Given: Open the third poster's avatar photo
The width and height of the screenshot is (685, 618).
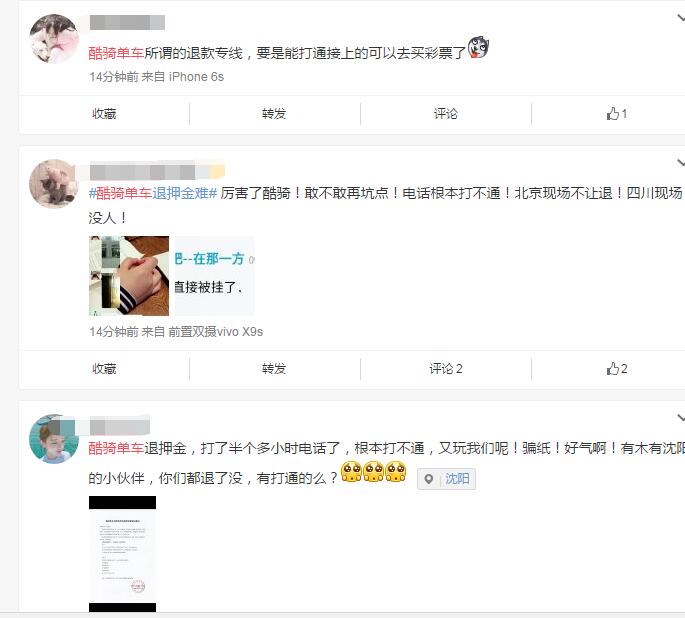Looking at the screenshot, I should pyautogui.click(x=54, y=439).
